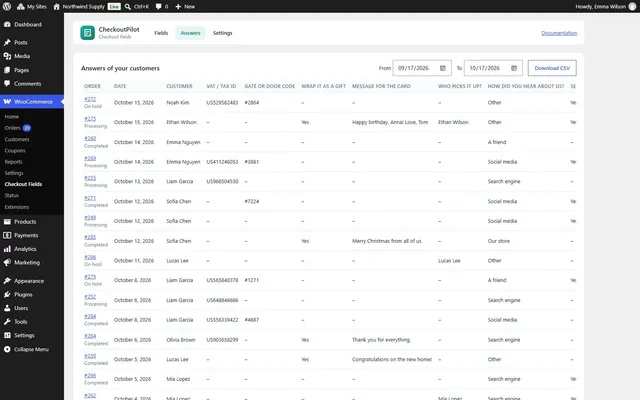Open Sofia Chen's order with gate code #7224
Image resolution: width=640 pixels, height=400 pixels.
[90, 198]
